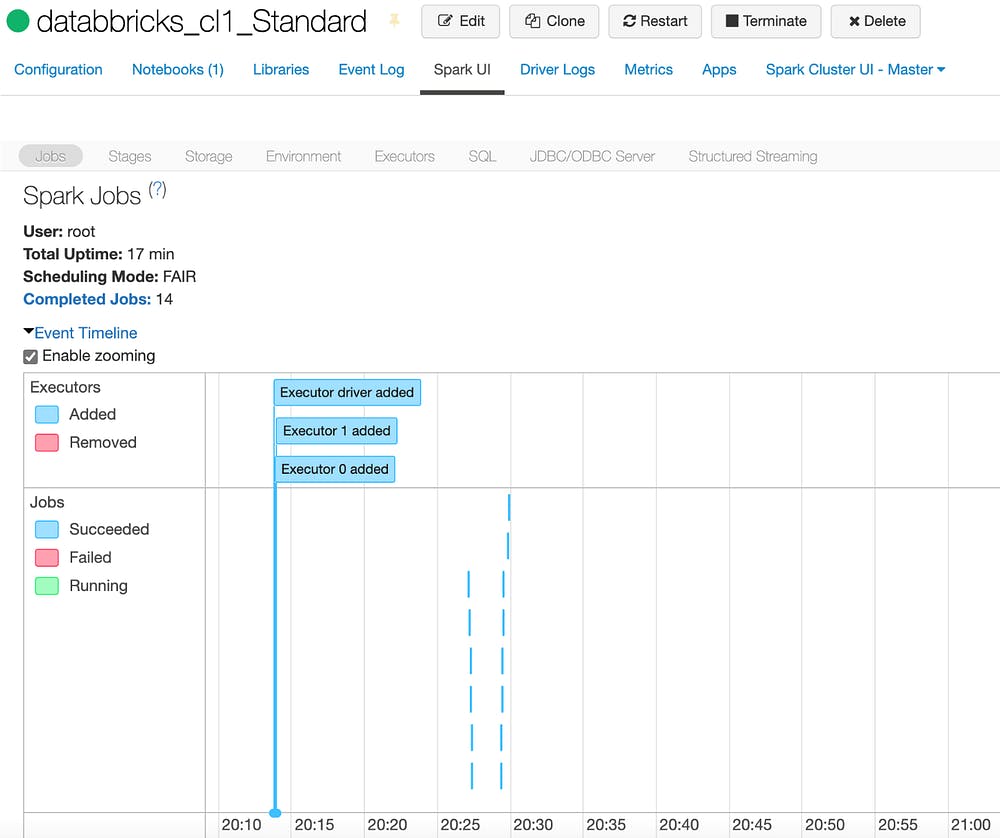1000x838 pixels.
Task: Expand the Spark Cluster UI - Master dropdown
Action: point(855,70)
